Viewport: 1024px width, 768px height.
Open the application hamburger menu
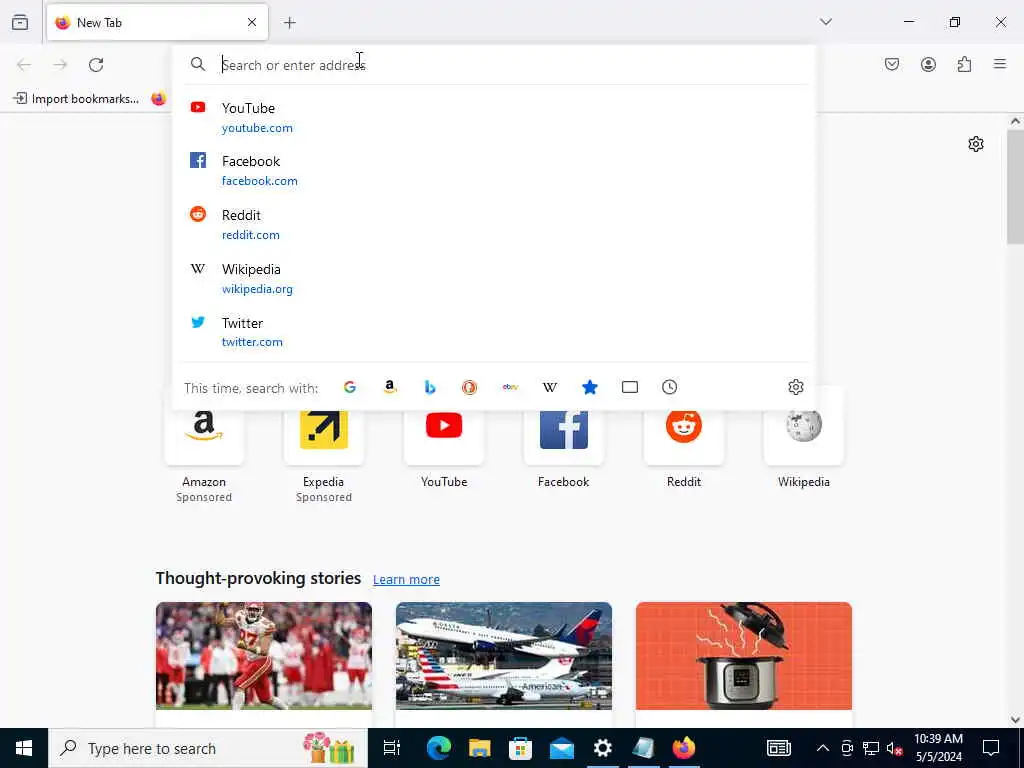pyautogui.click(x=1000, y=64)
